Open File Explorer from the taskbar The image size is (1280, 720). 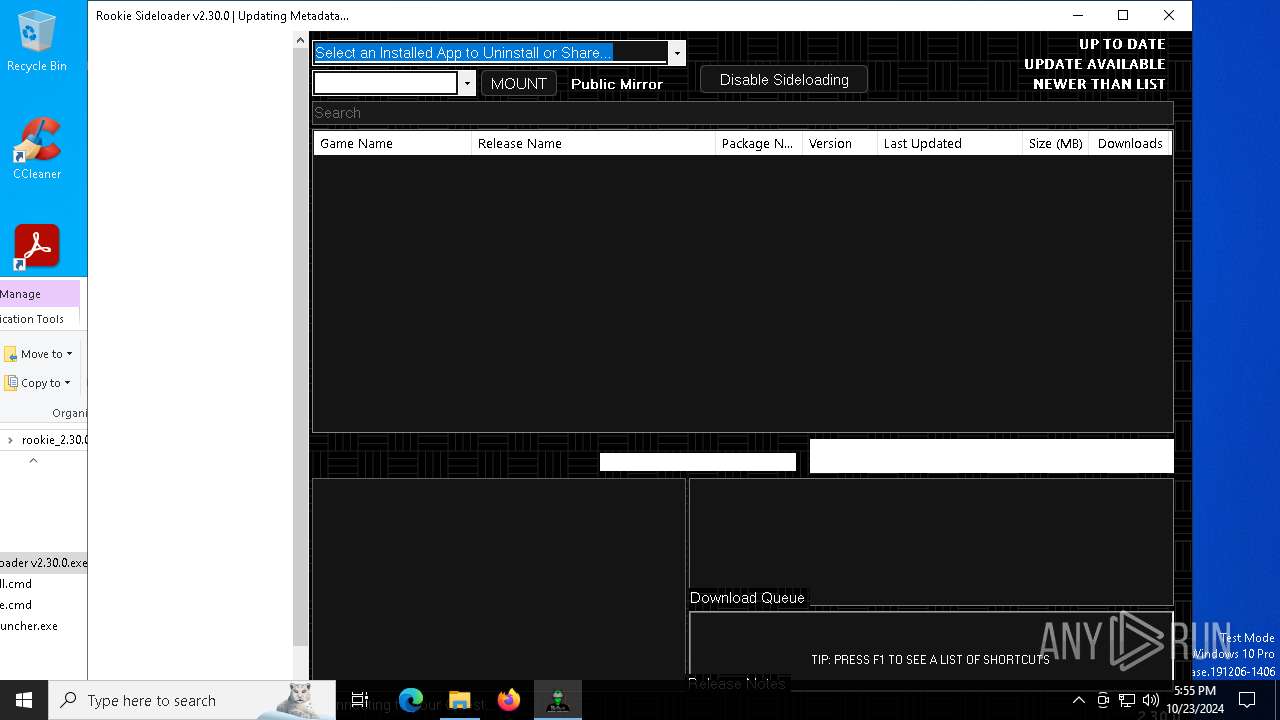pyautogui.click(x=460, y=700)
